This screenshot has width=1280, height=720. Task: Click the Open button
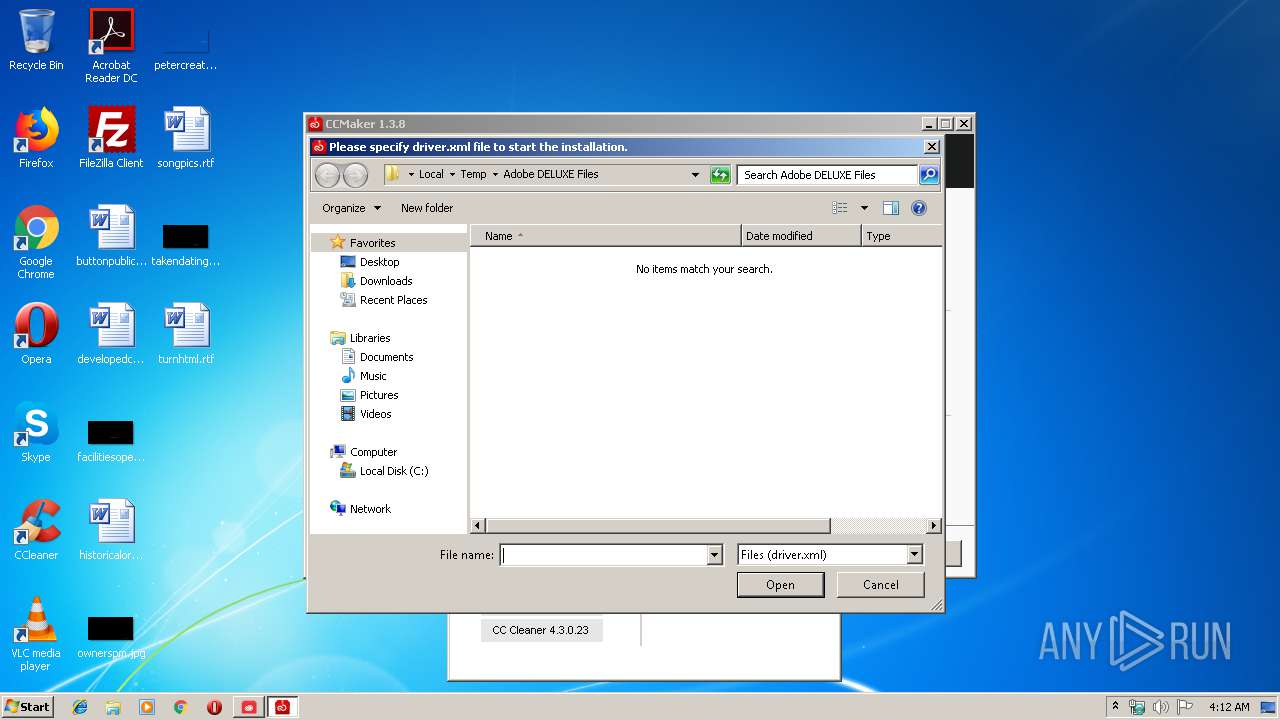tap(780, 585)
